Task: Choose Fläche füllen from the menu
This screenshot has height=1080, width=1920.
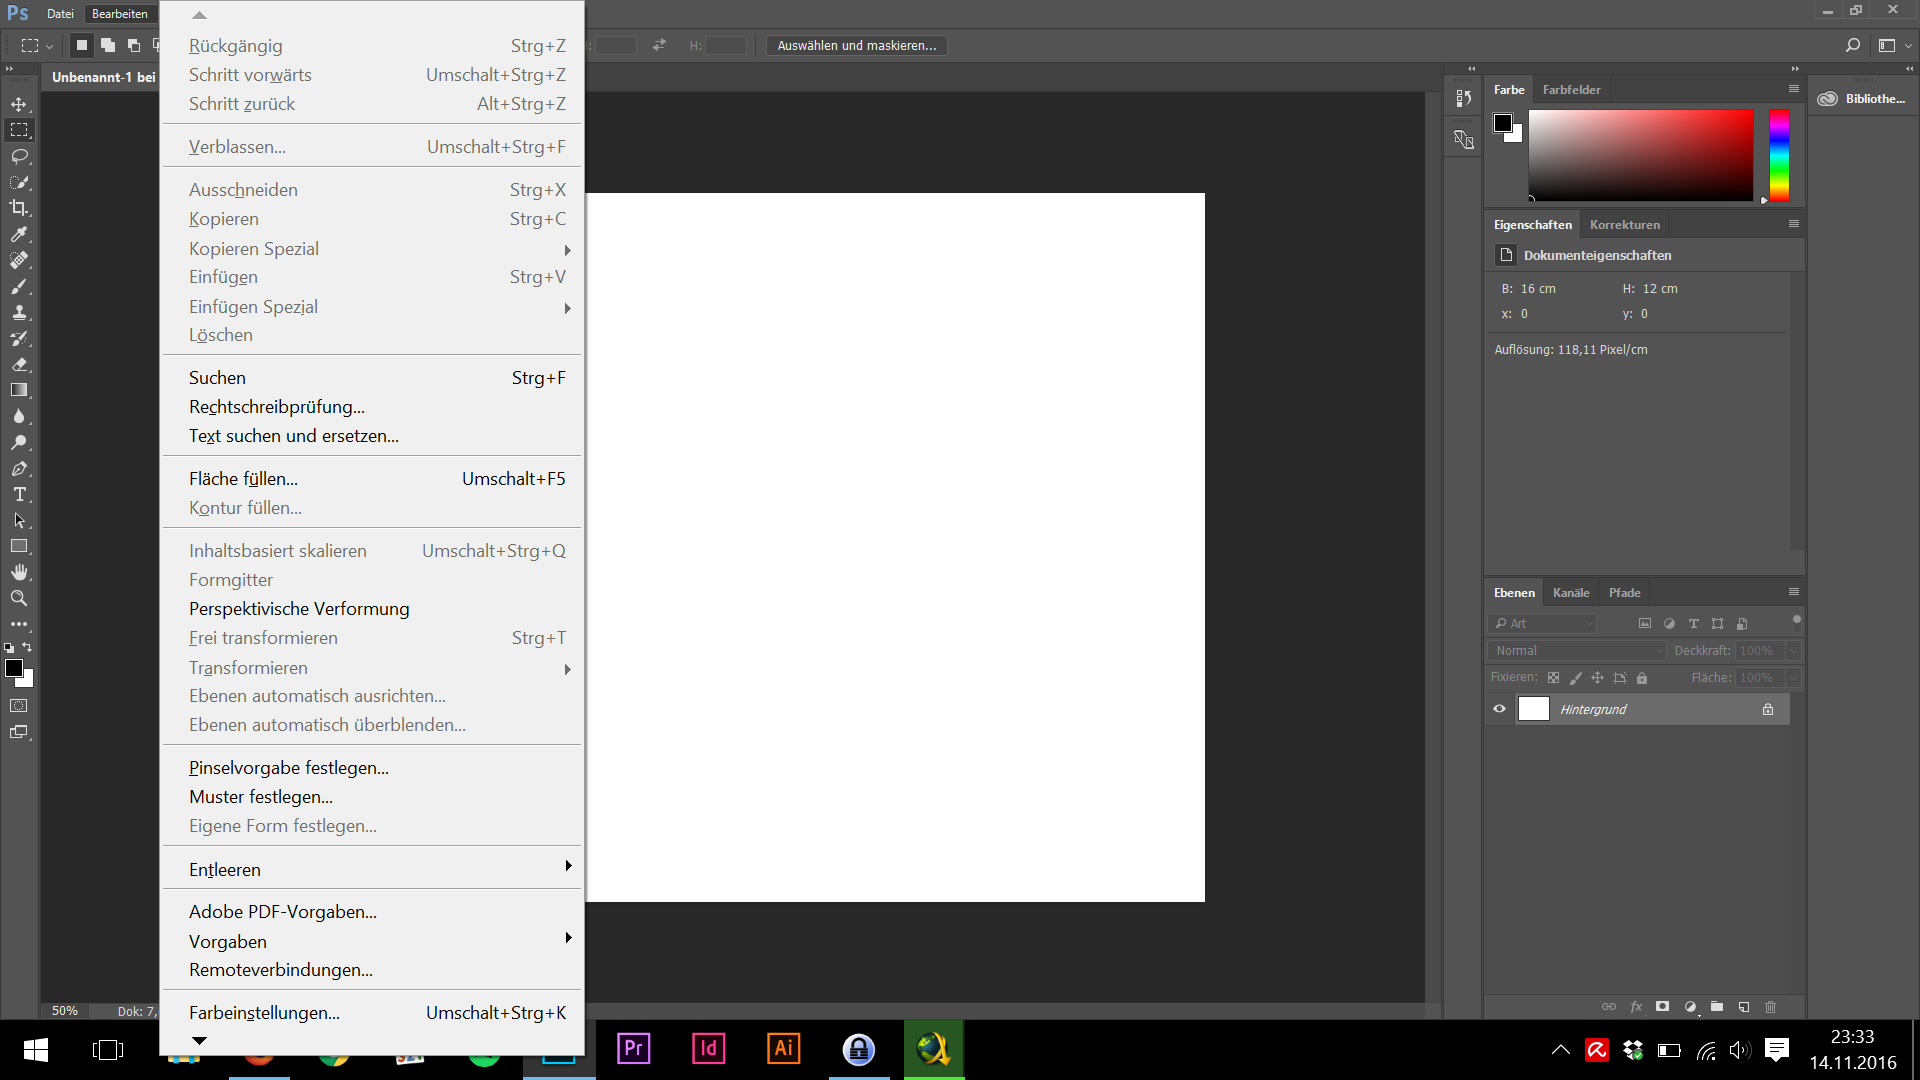Action: pyautogui.click(x=243, y=479)
